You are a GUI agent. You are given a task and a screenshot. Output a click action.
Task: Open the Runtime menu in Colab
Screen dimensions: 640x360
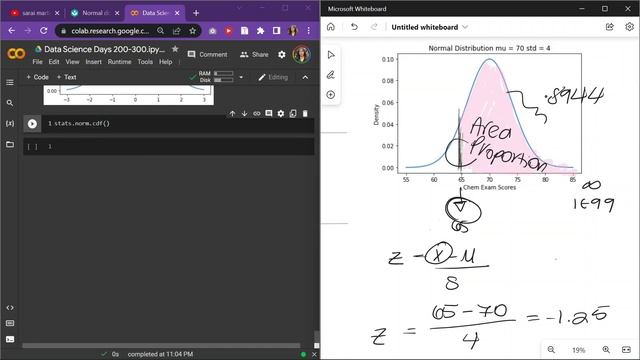(120, 62)
